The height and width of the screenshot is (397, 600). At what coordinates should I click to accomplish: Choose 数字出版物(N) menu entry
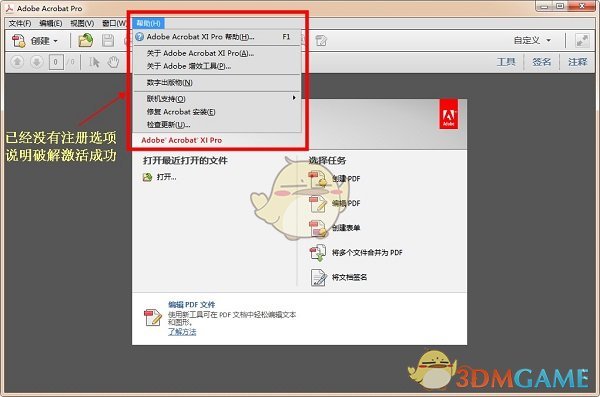click(217, 83)
